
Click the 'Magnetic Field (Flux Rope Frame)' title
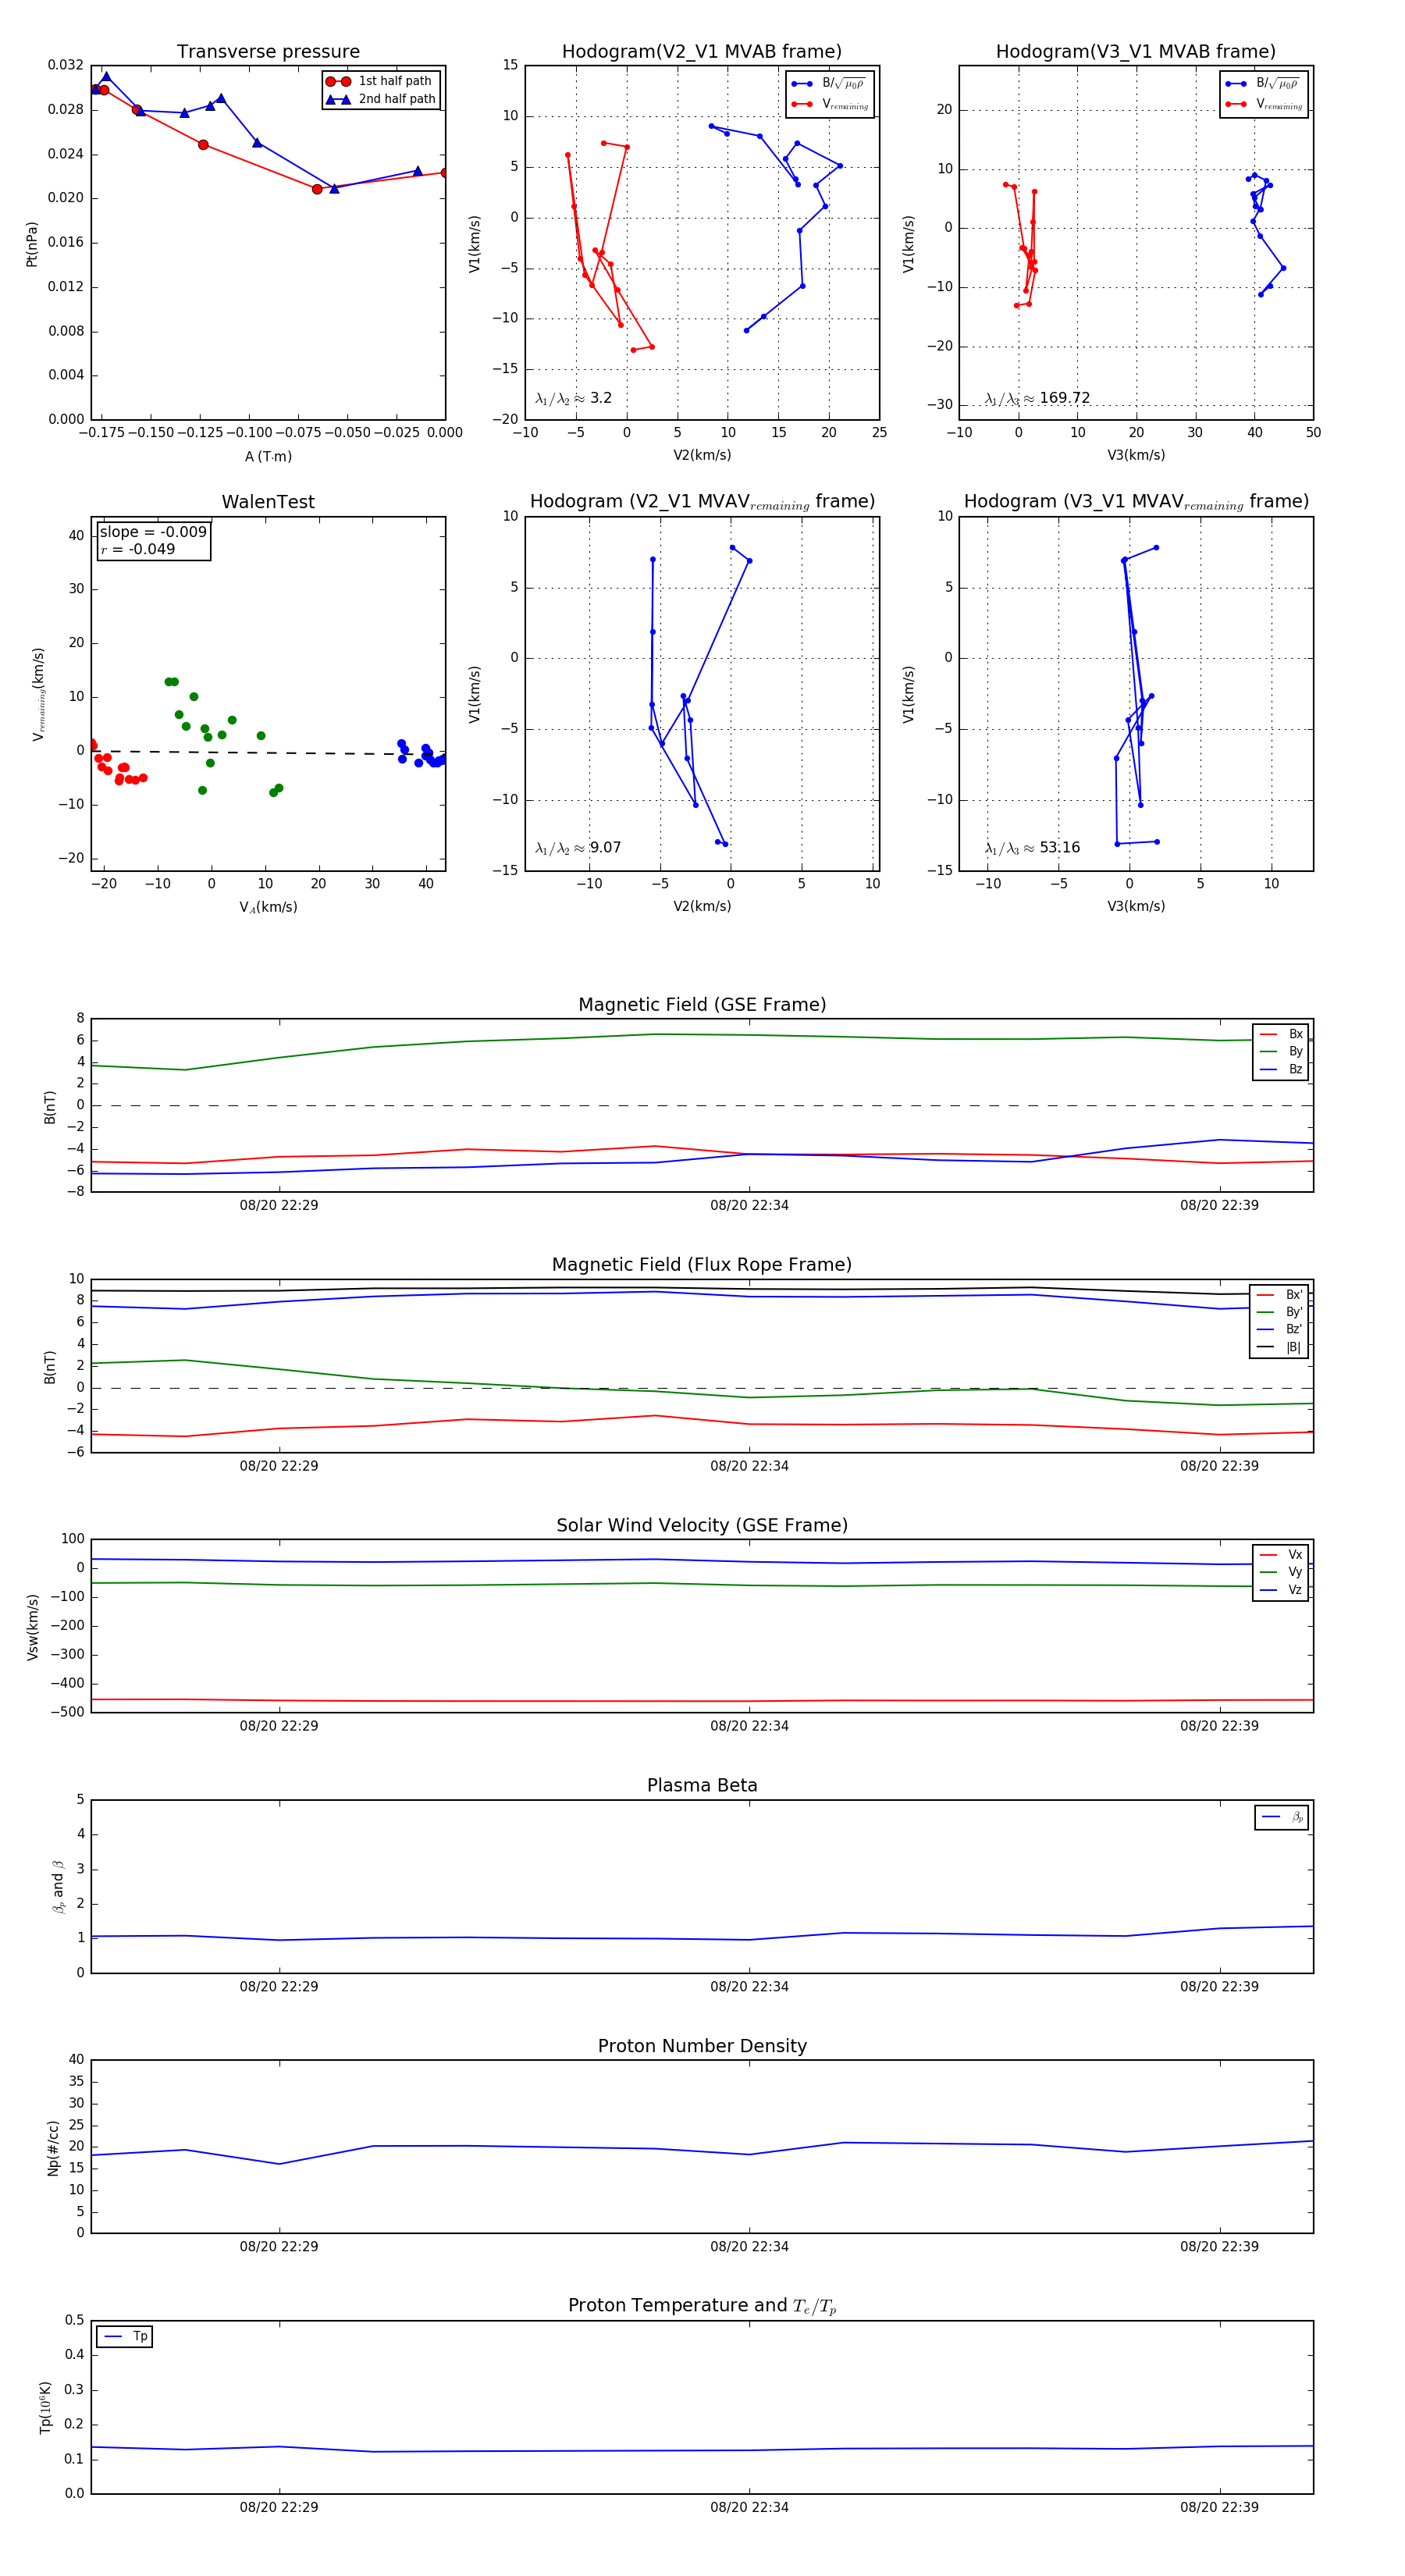702,1265
